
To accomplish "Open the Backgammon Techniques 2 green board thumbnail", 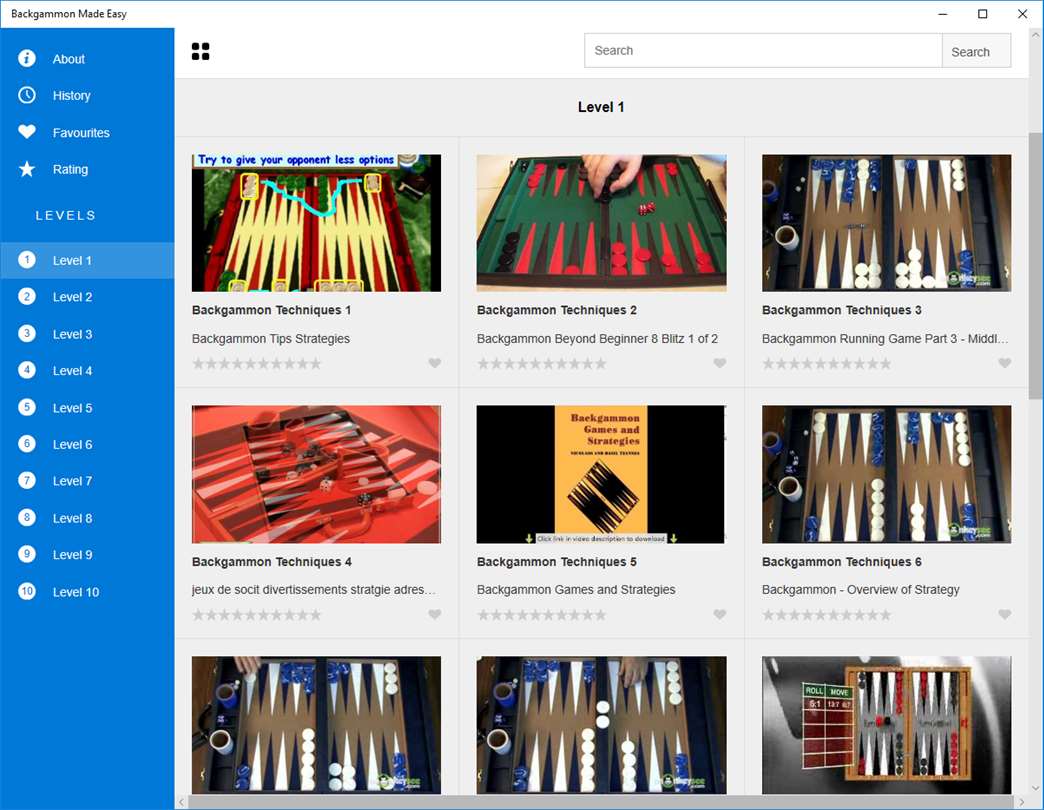I will [x=601, y=223].
